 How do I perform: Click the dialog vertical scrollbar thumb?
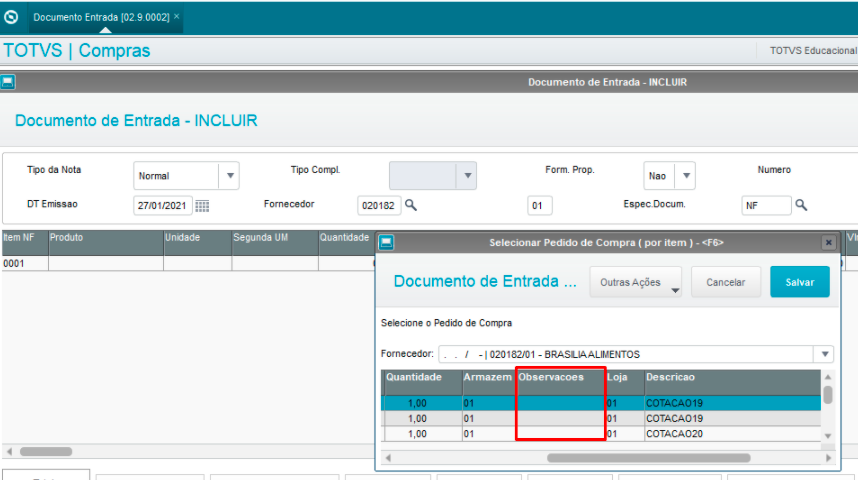[x=828, y=395]
